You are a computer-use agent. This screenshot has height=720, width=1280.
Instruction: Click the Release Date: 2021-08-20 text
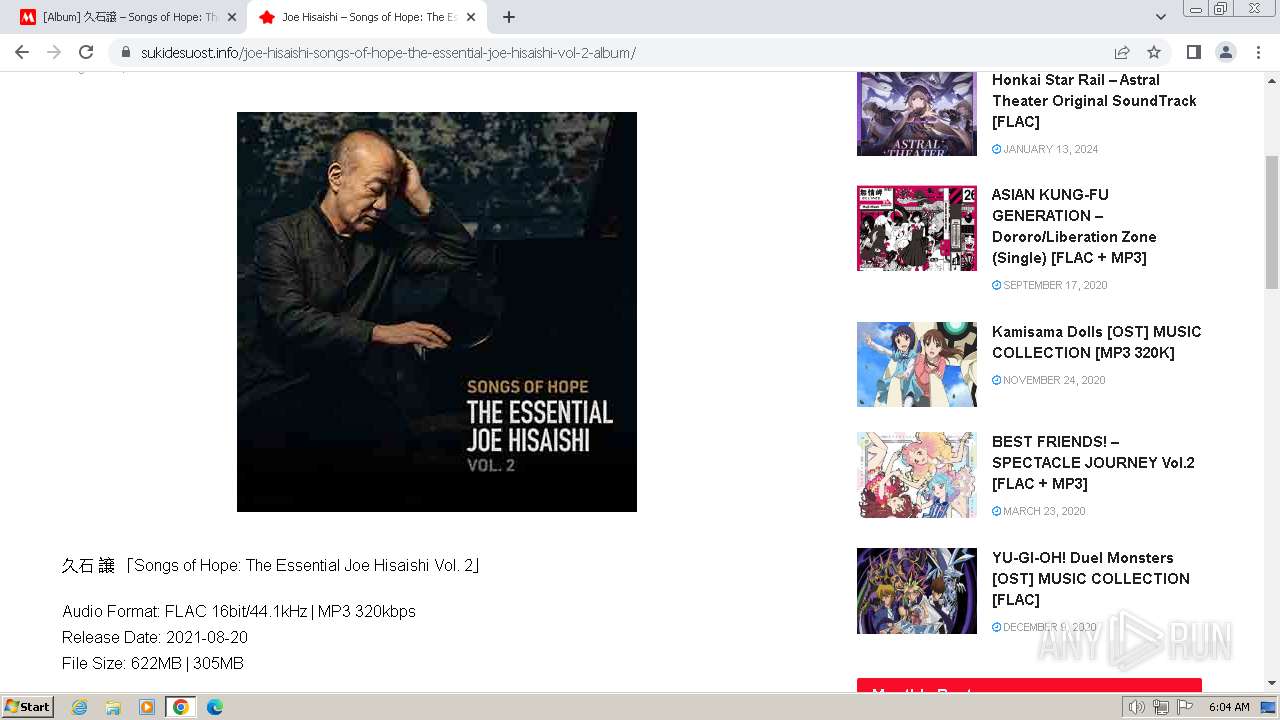click(155, 637)
